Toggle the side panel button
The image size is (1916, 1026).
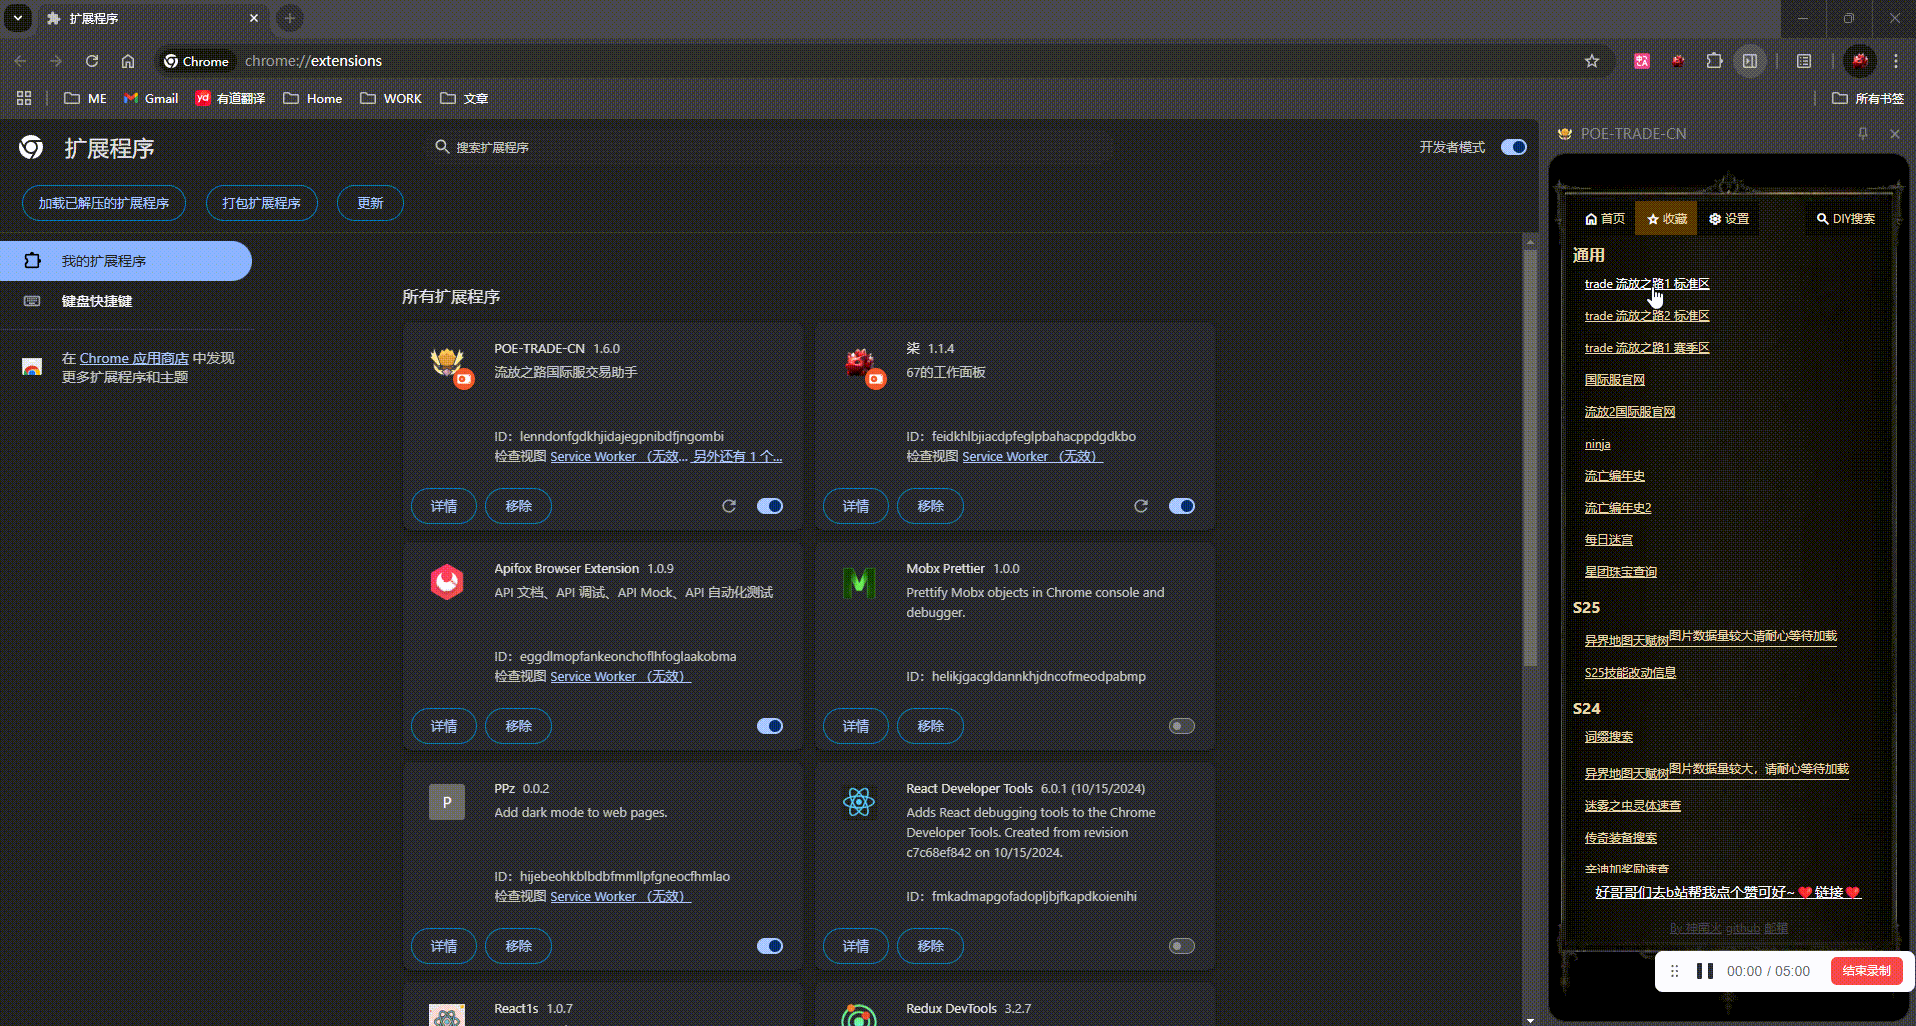coord(1750,61)
